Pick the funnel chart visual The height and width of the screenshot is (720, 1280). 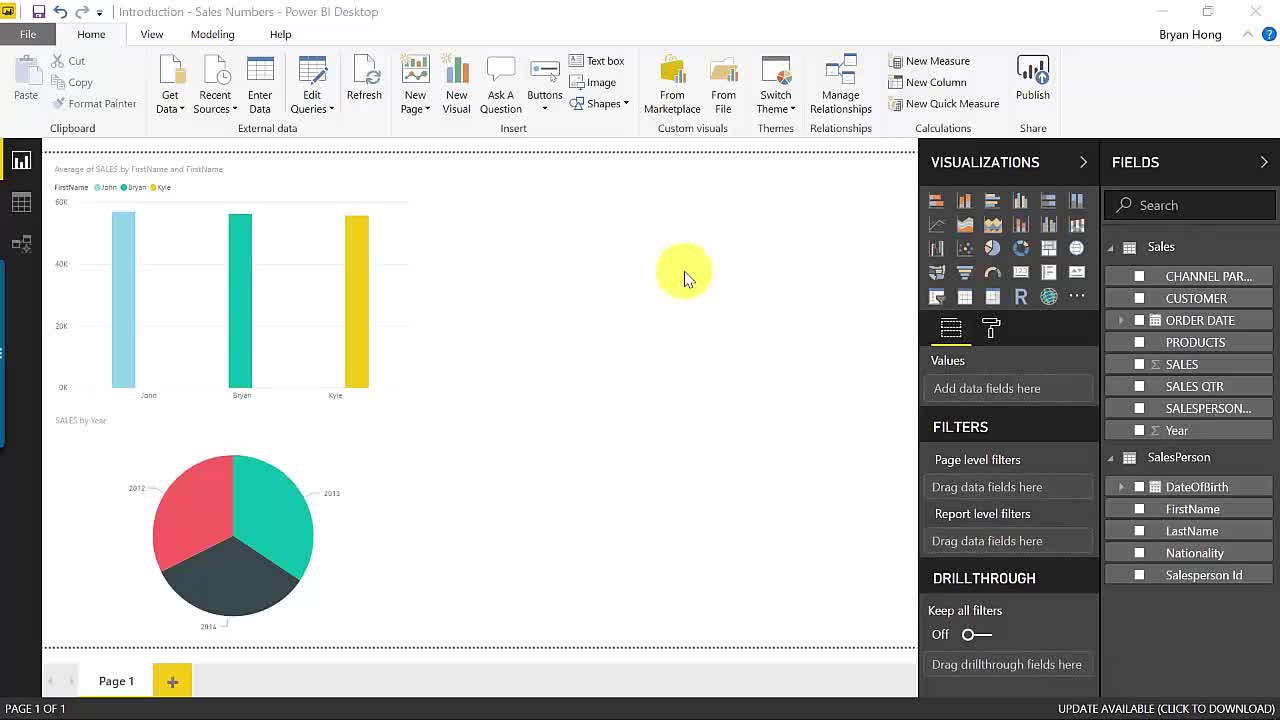point(964,272)
